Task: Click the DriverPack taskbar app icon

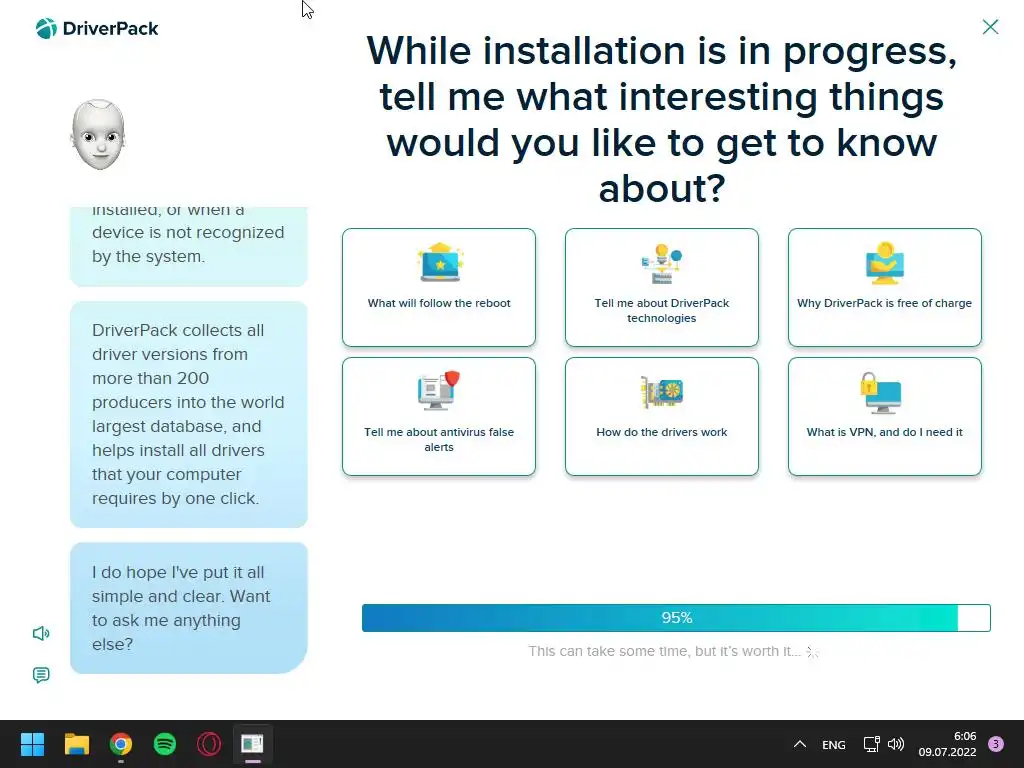Action: (253, 744)
